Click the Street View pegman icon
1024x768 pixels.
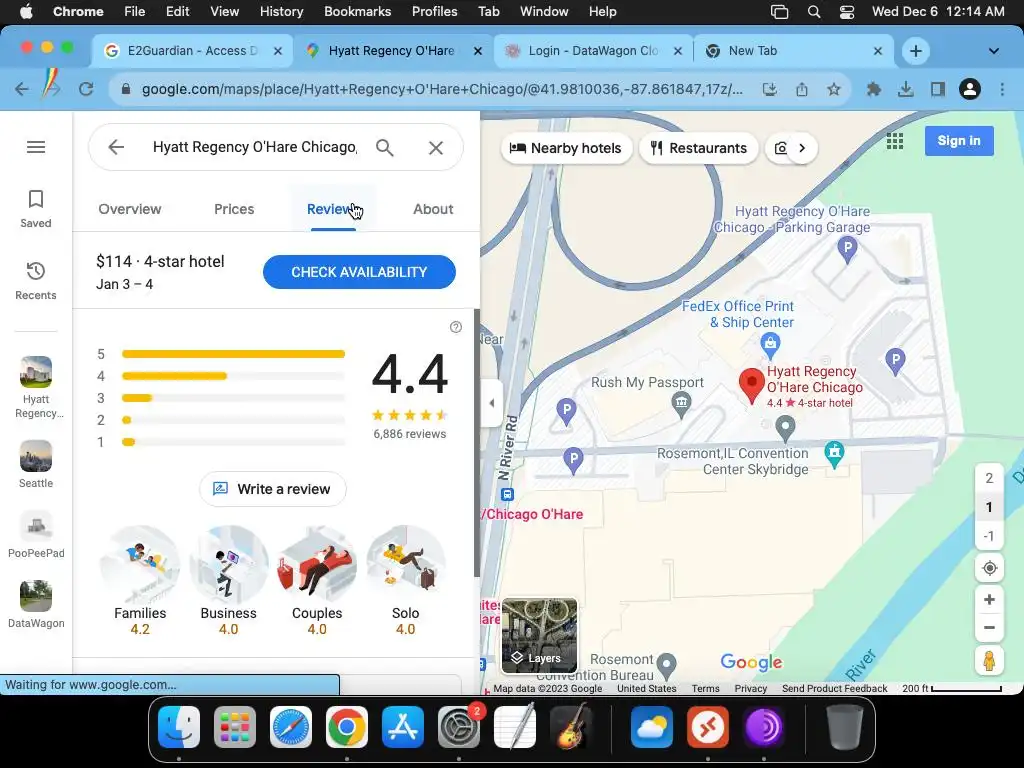point(989,661)
